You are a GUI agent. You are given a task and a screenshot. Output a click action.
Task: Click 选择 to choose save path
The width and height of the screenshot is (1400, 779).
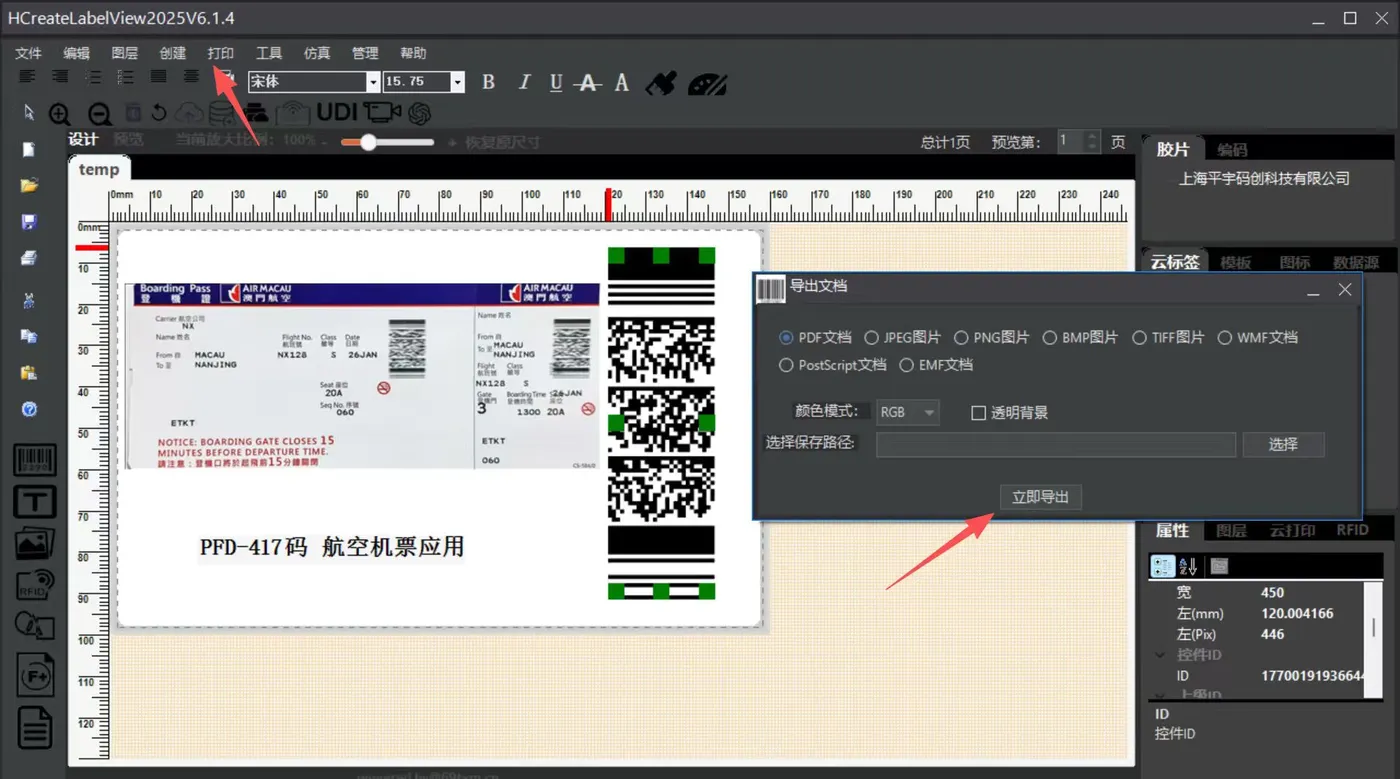[x=1284, y=445]
